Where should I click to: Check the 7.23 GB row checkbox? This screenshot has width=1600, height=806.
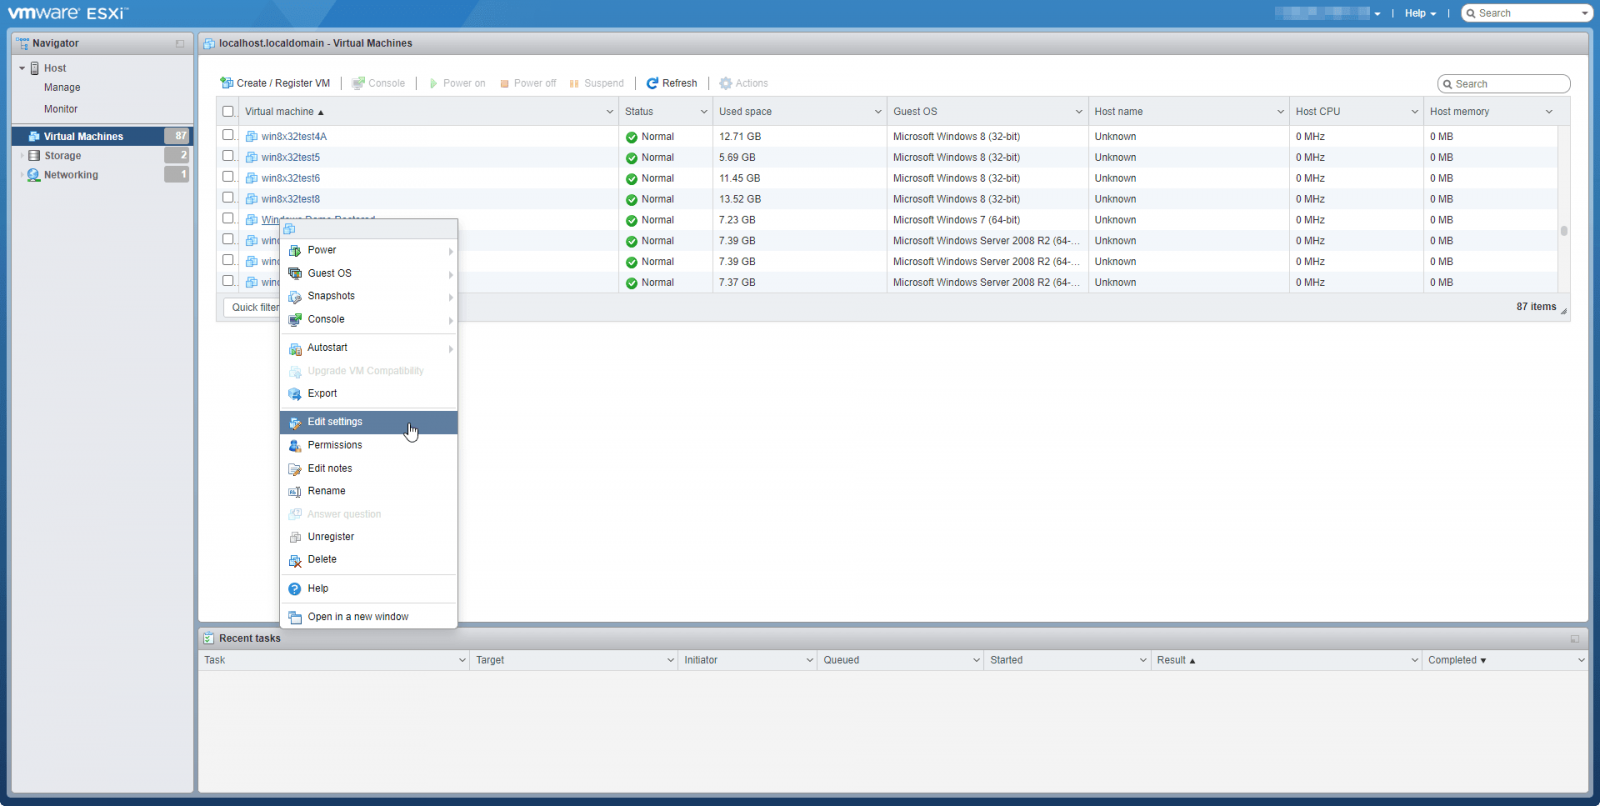coord(228,219)
